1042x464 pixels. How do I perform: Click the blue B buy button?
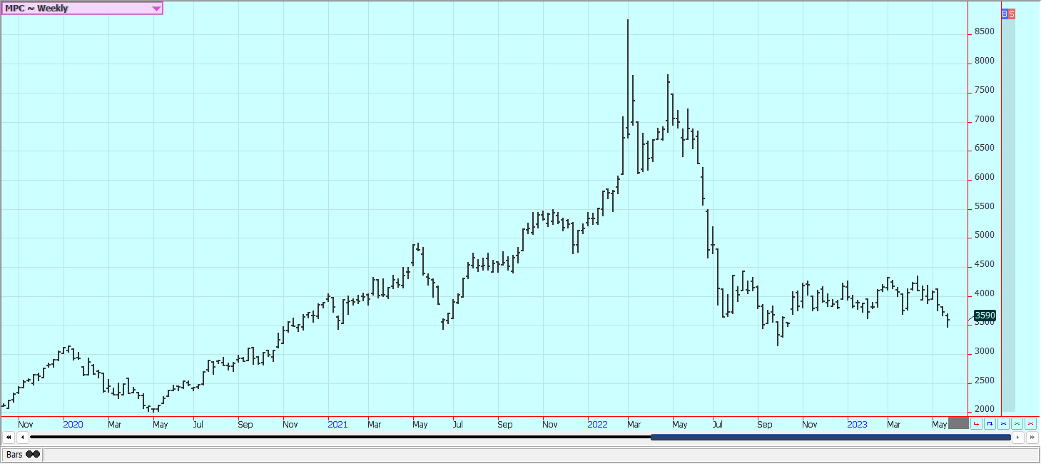(x=1005, y=14)
